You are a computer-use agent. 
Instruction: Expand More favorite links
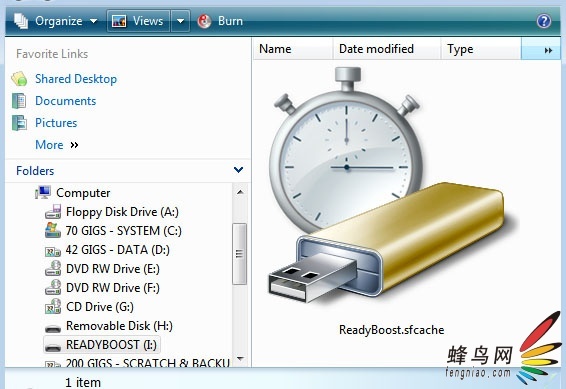click(x=57, y=145)
